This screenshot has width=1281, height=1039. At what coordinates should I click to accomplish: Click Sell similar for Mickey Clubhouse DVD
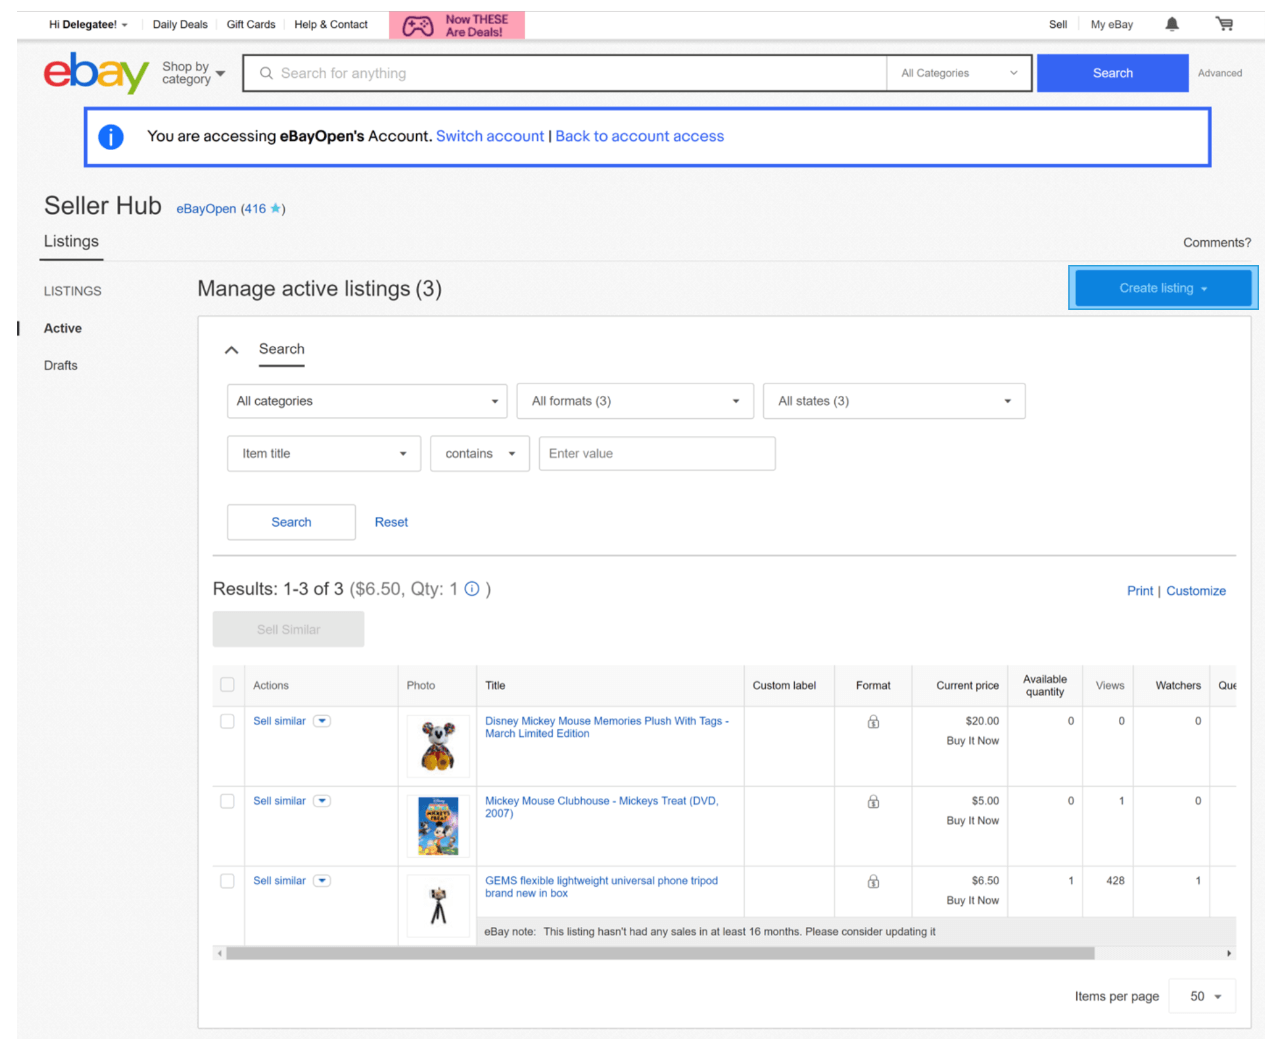(x=279, y=801)
